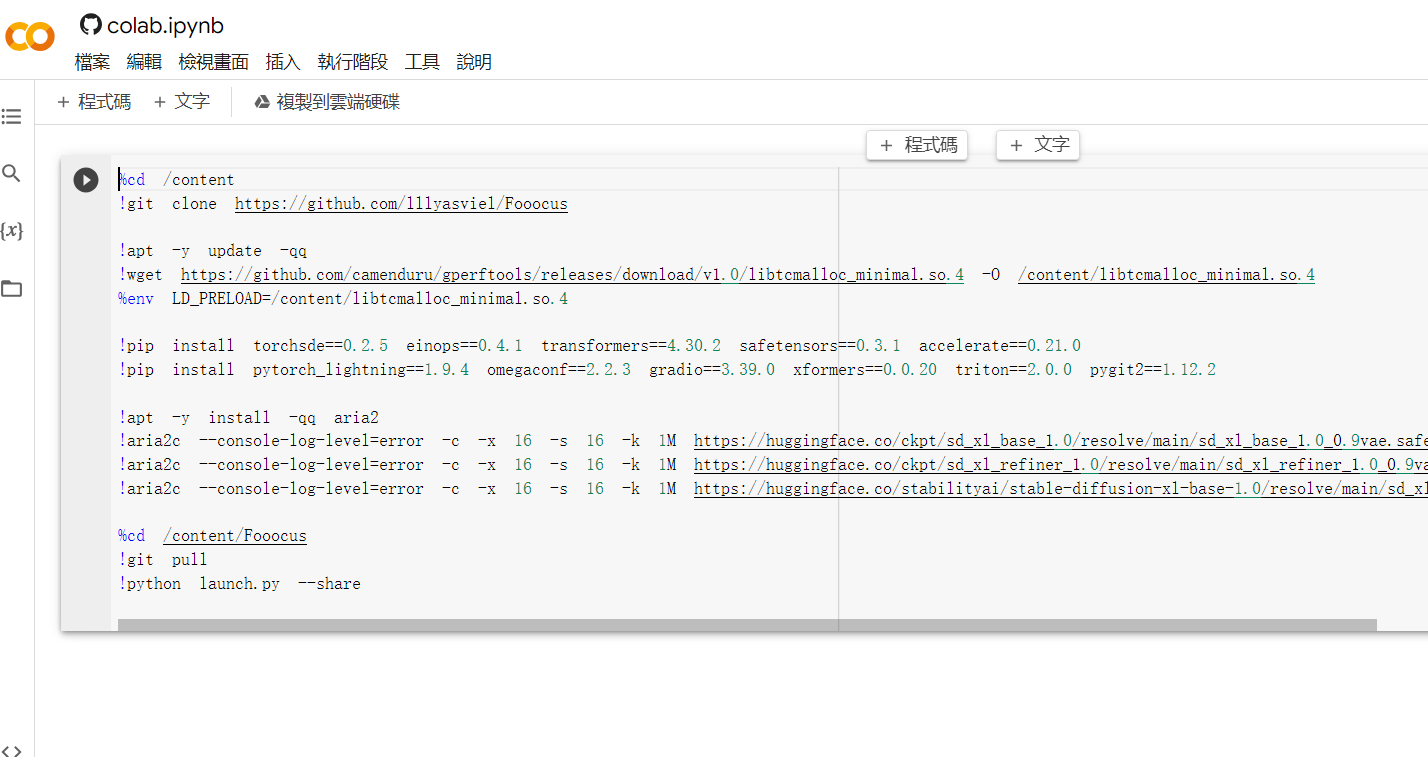1428x757 pixels.
Task: Open the code snippets icon at bottom left
Action: 11,751
